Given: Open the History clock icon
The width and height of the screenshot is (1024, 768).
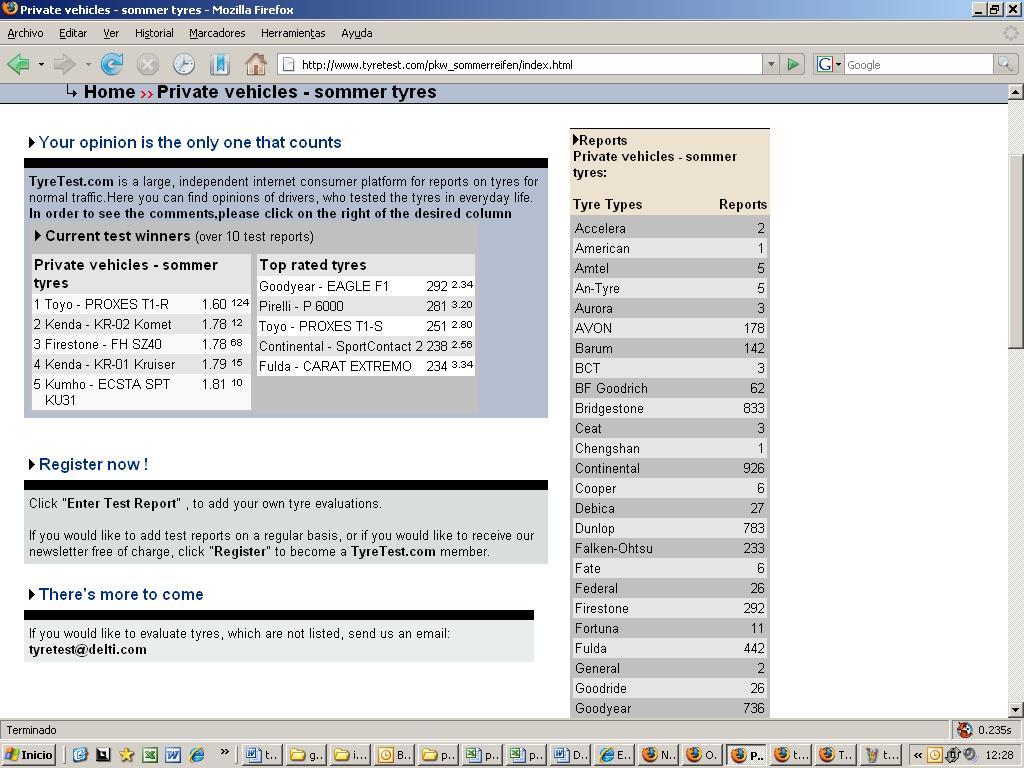Looking at the screenshot, I should (184, 65).
